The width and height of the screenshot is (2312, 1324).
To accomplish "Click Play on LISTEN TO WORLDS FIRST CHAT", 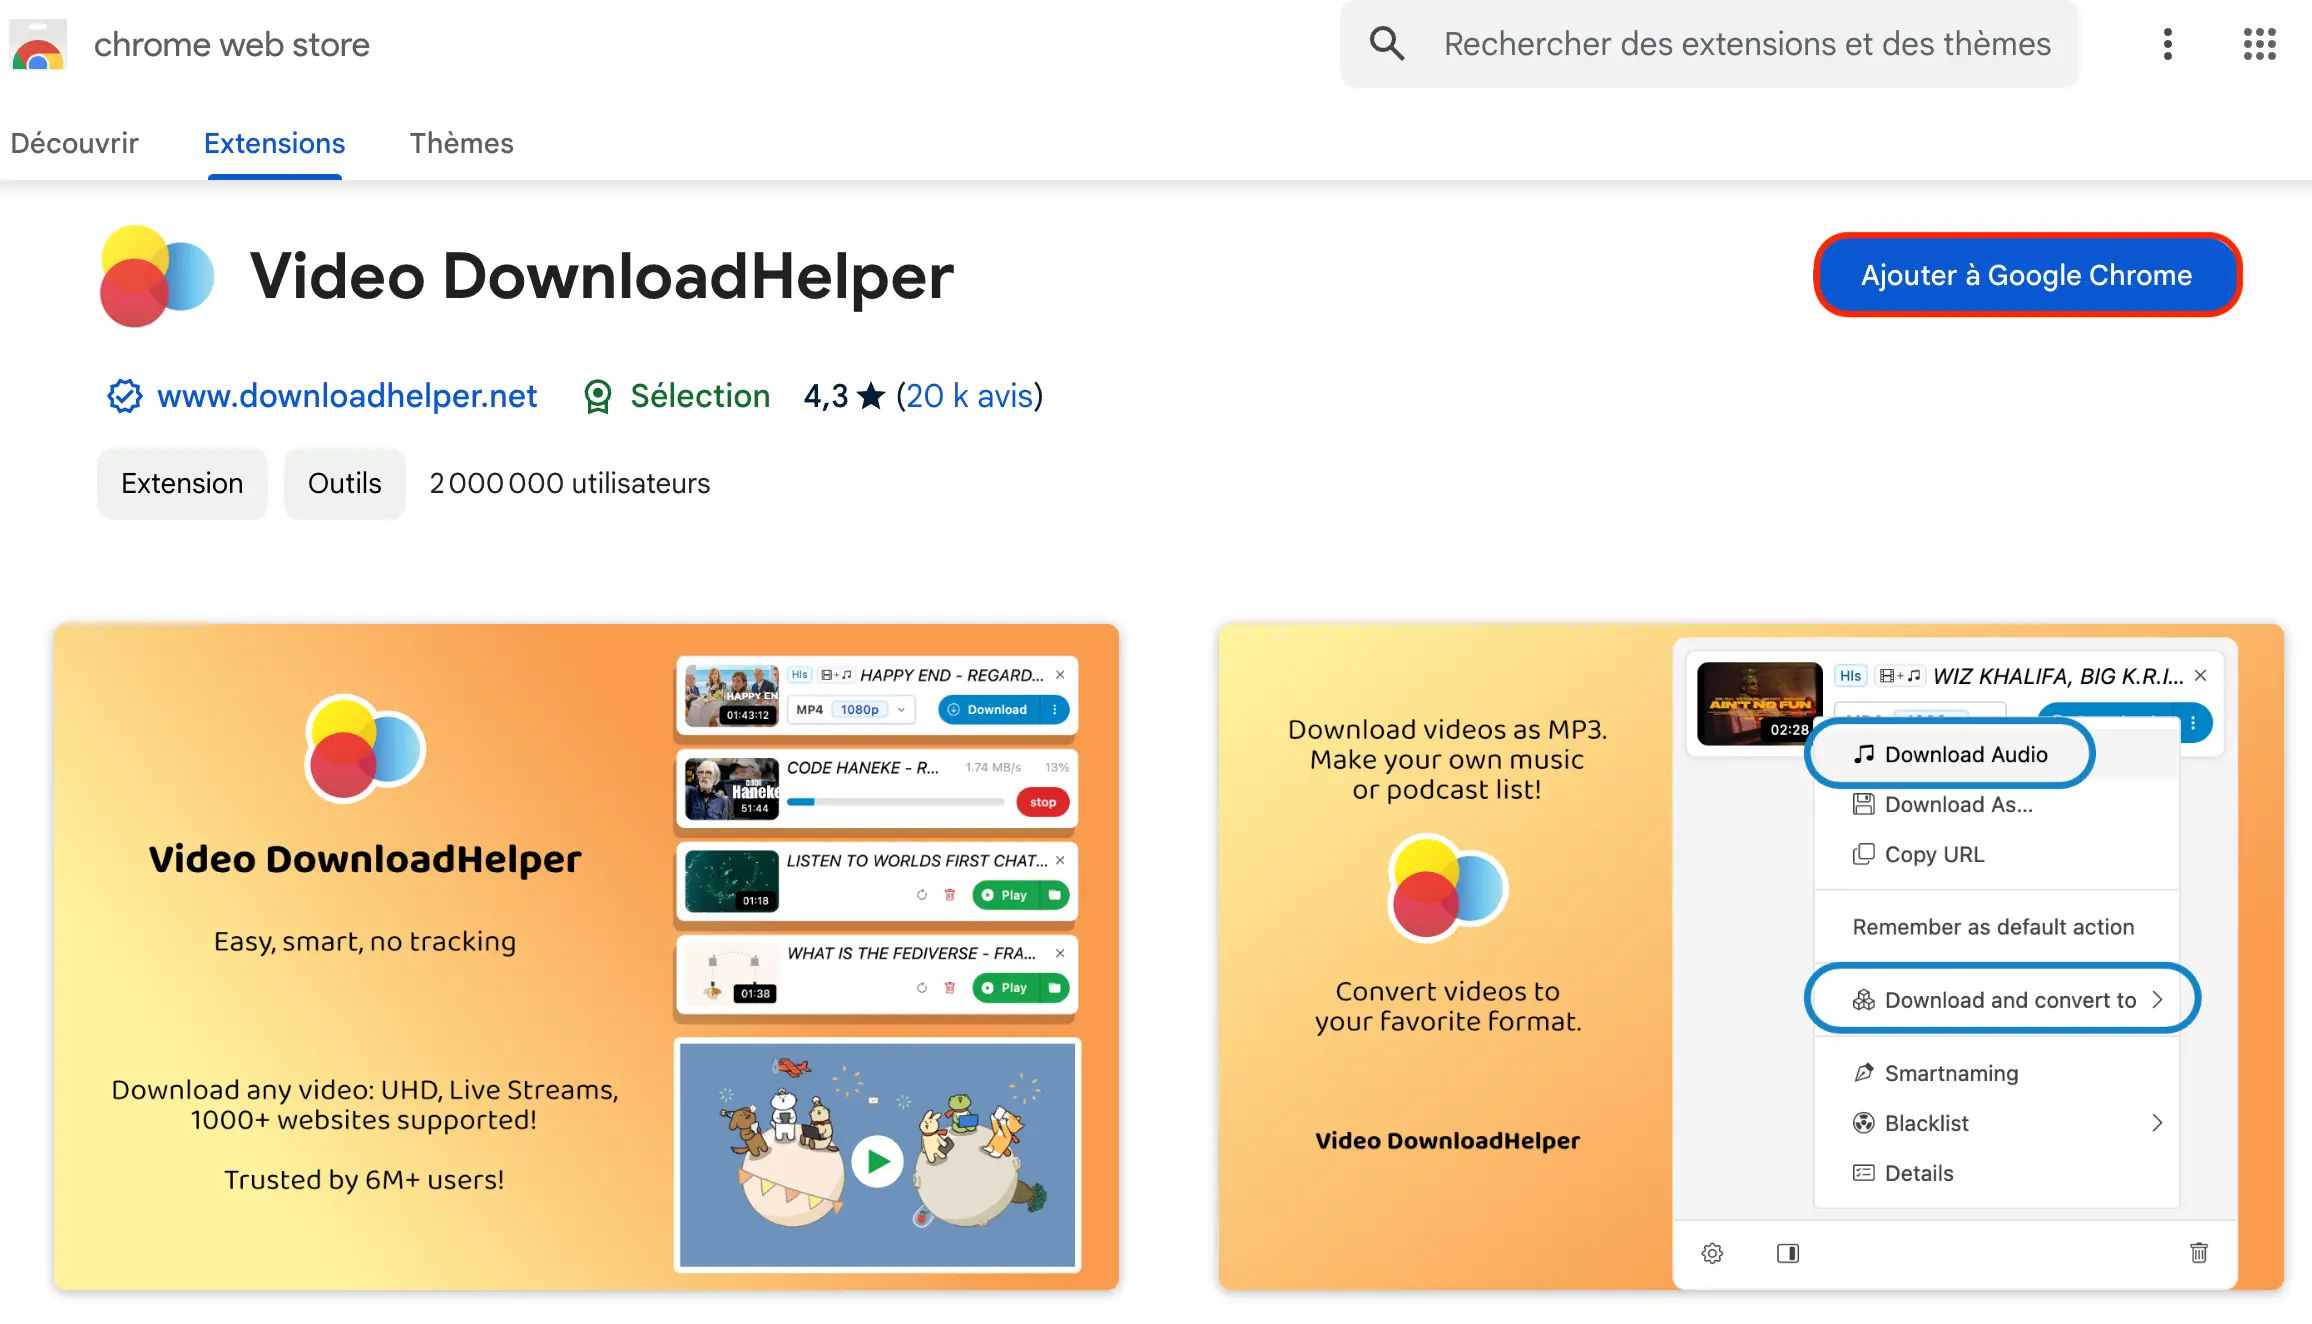I will [1006, 895].
